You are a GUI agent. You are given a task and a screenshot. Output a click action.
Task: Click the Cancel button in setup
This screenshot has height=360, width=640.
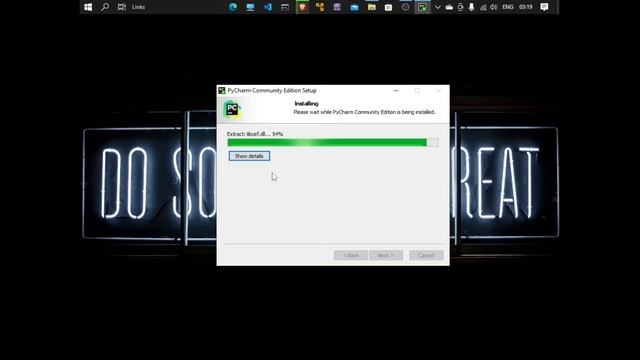tap(426, 256)
